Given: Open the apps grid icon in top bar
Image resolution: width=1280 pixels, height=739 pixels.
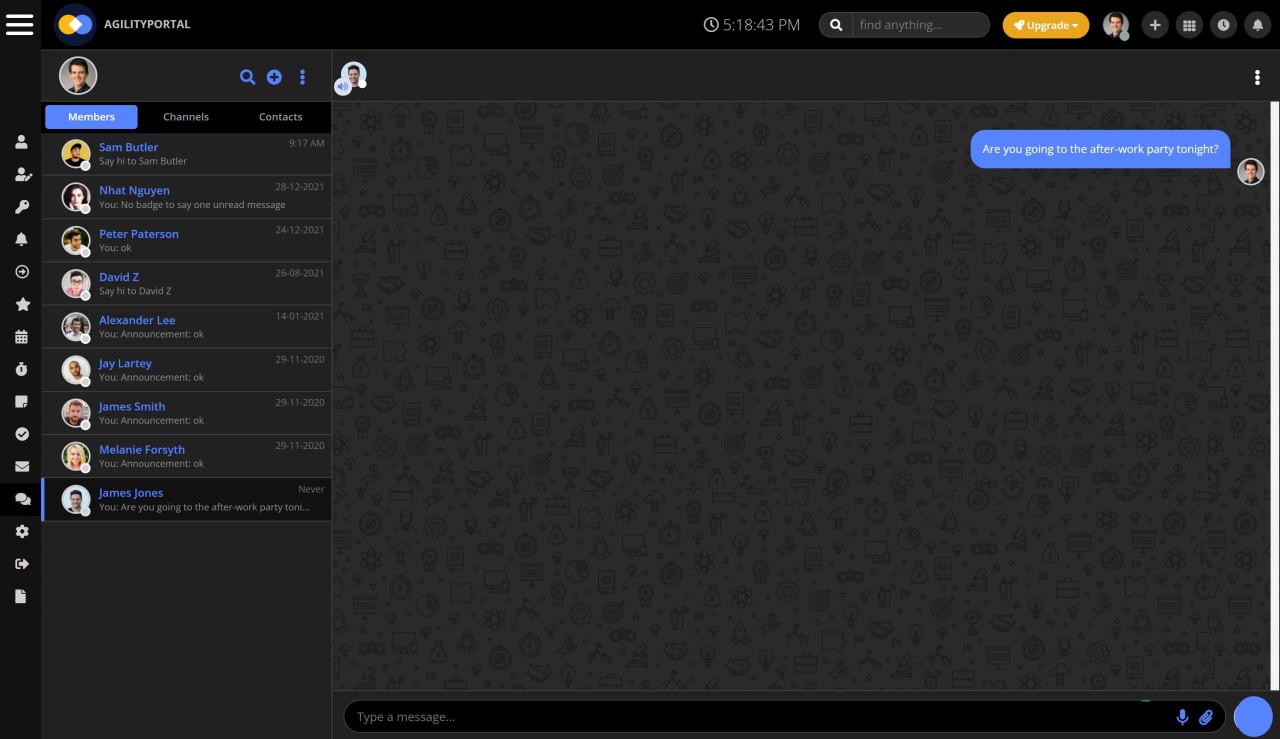Looking at the screenshot, I should coord(1189,25).
